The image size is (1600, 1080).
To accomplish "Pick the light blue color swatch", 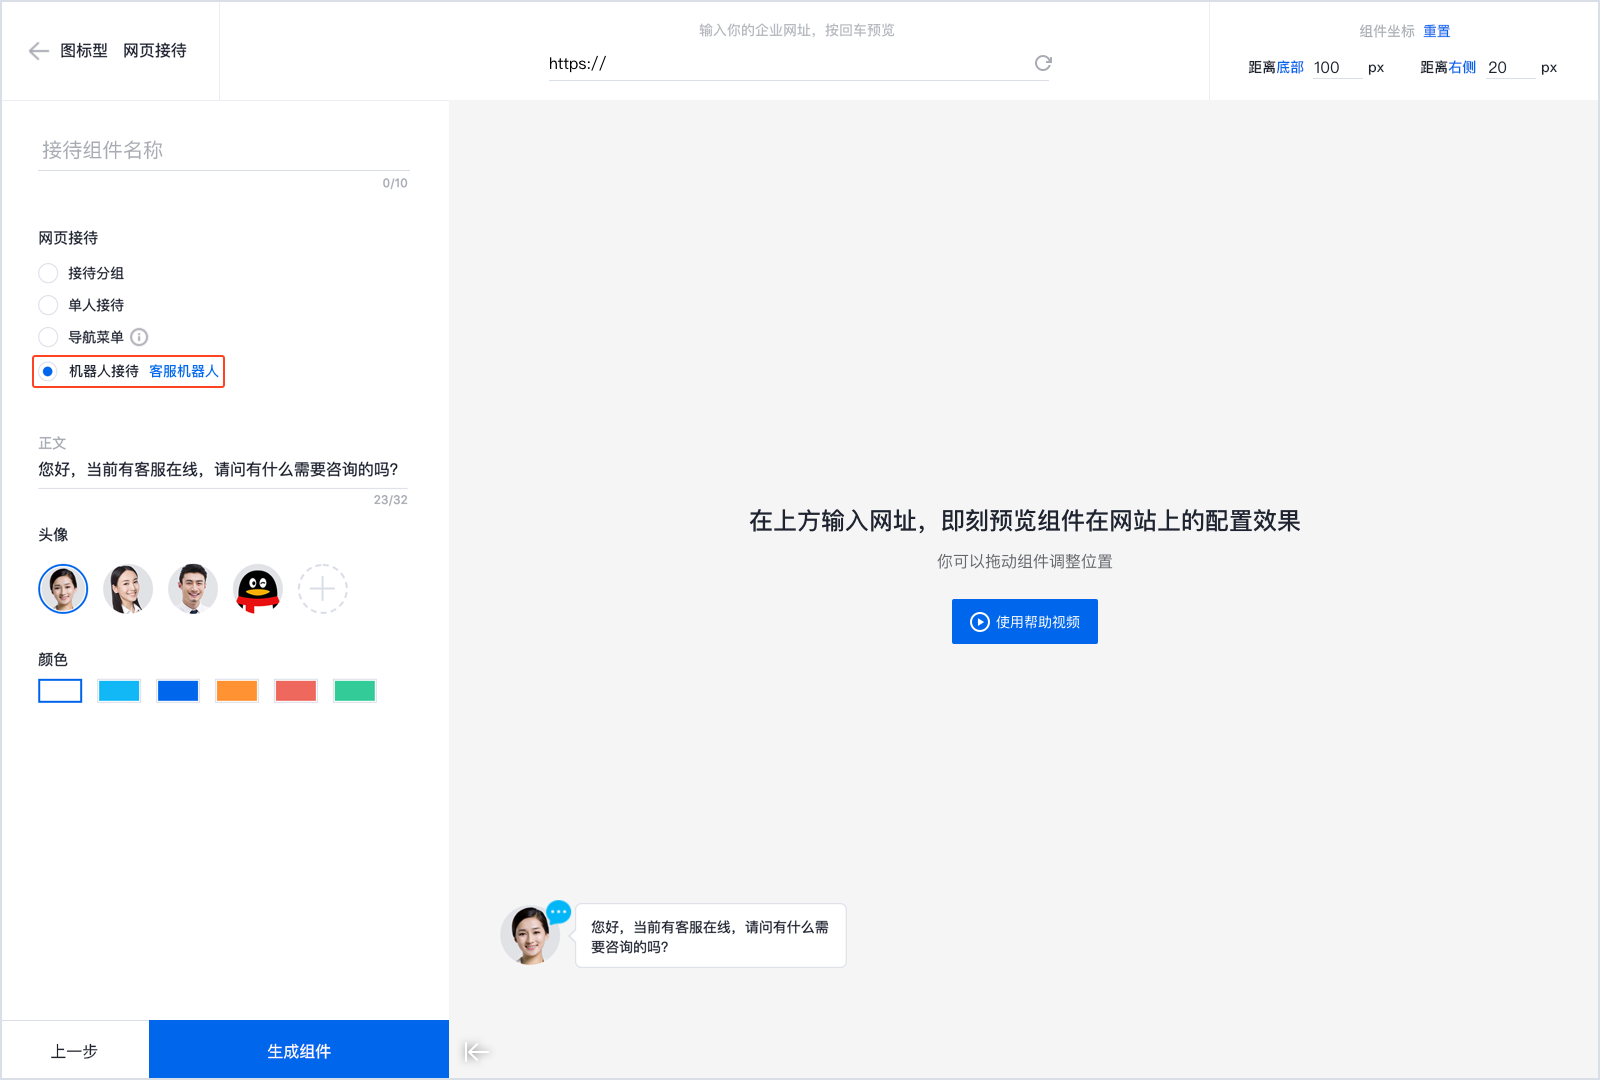I will [x=119, y=691].
